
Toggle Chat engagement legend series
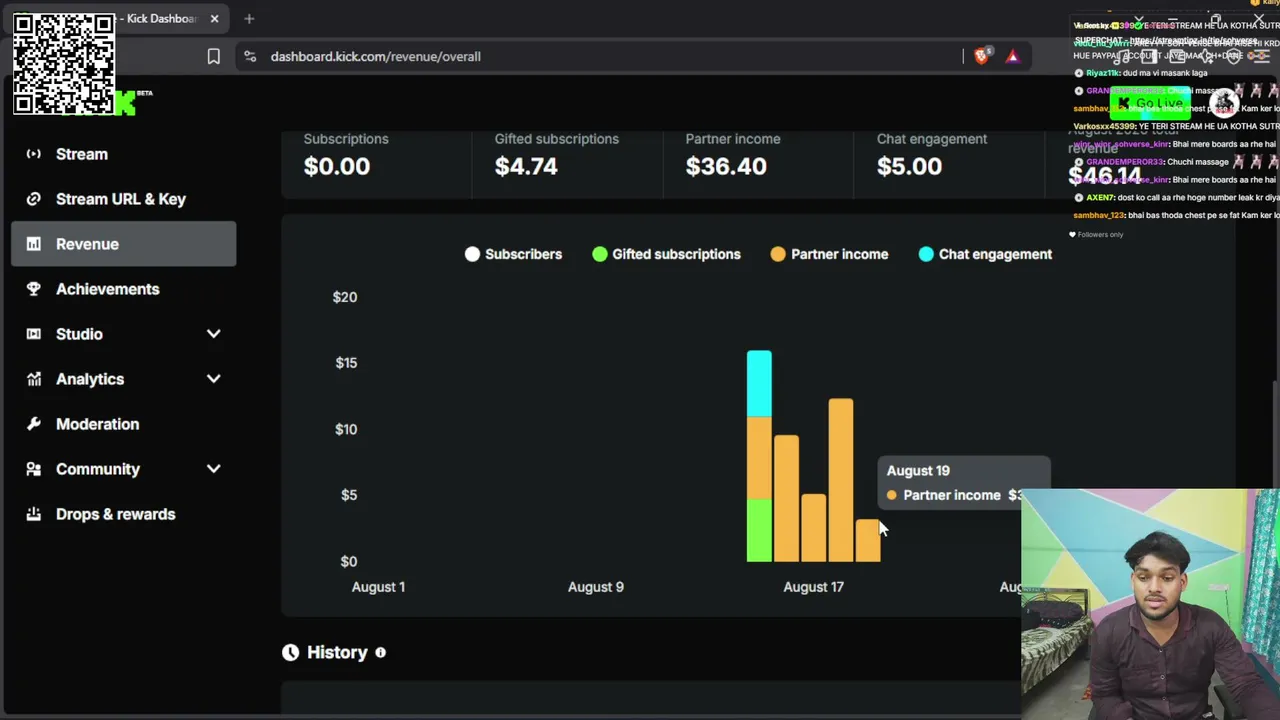tap(985, 254)
